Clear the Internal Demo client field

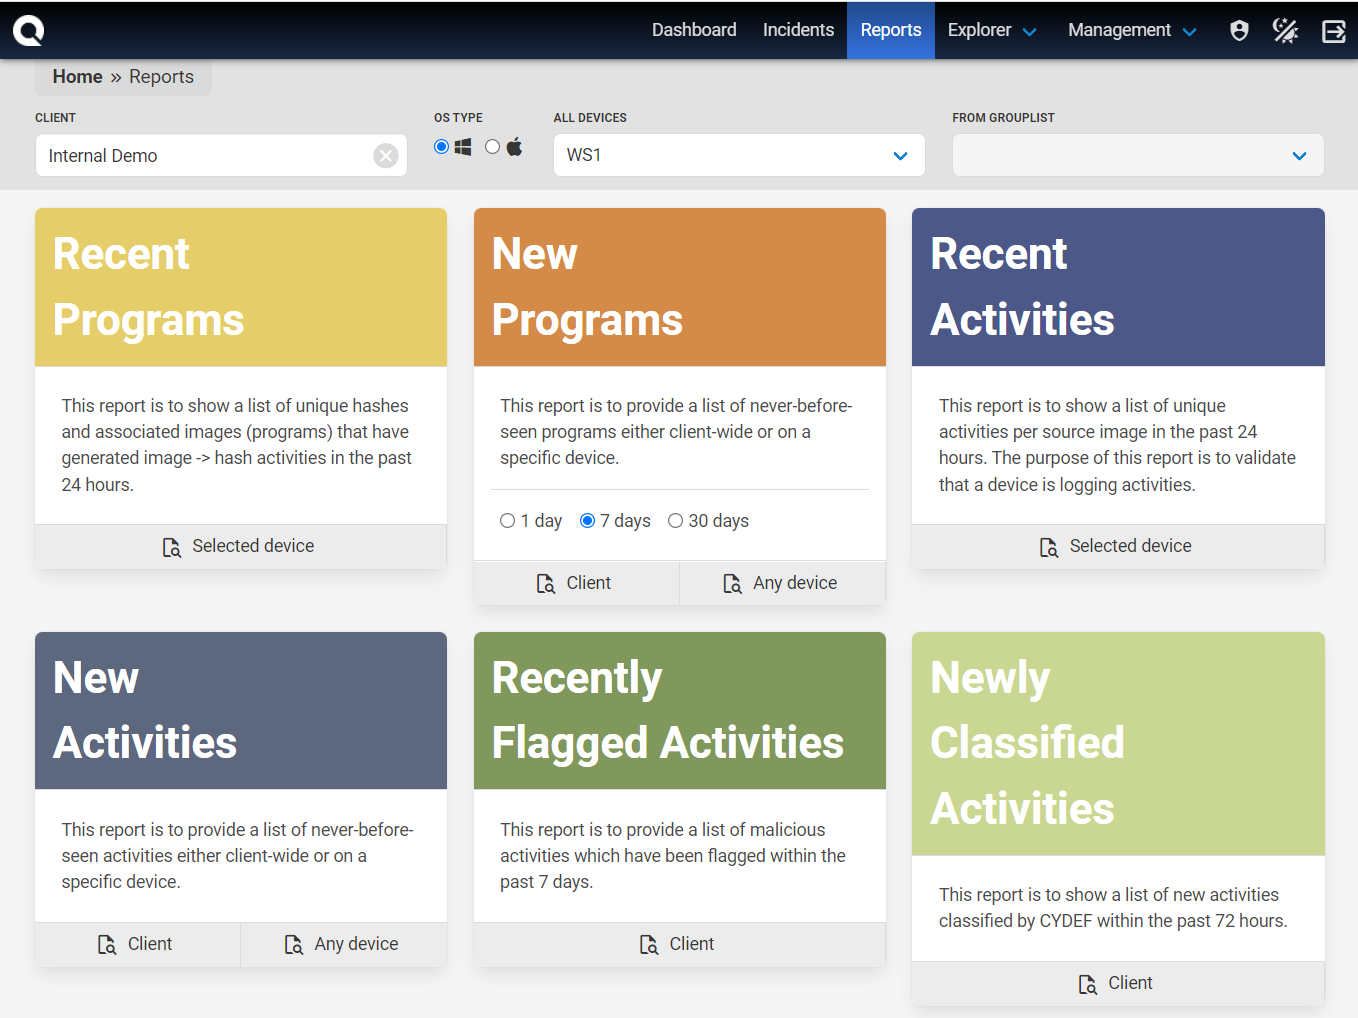click(385, 156)
